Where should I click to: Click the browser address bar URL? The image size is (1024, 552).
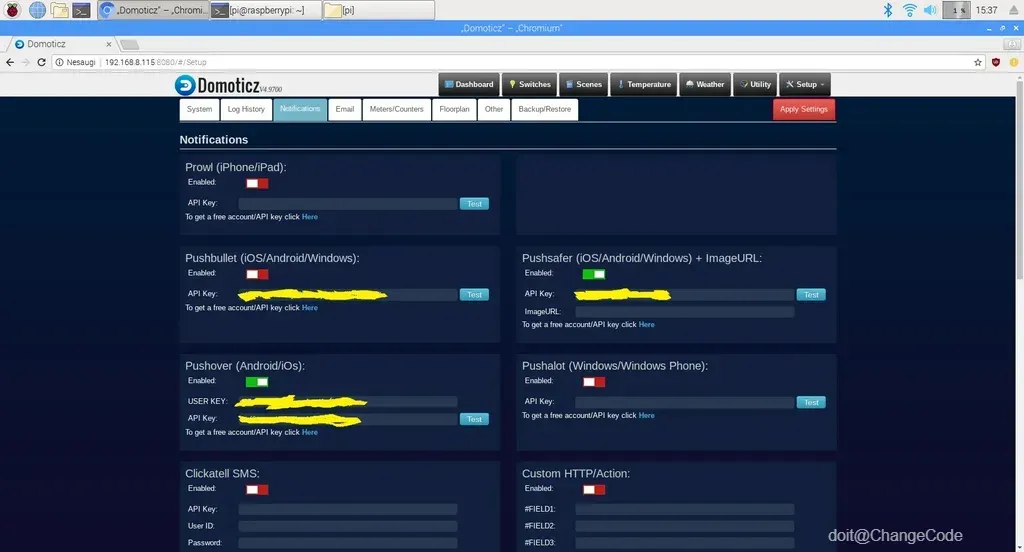pyautogui.click(x=155, y=62)
